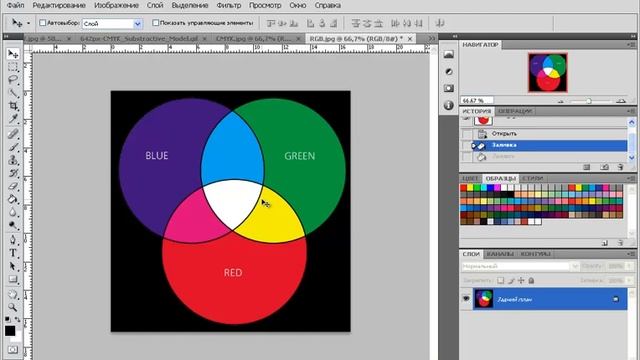This screenshot has height=360, width=640.
Task: Select the Brush tool
Action: point(13,147)
